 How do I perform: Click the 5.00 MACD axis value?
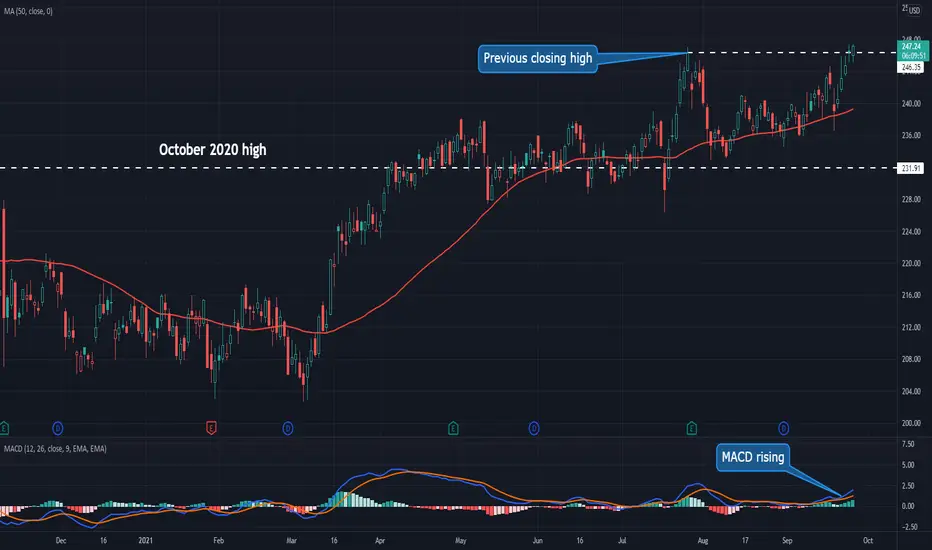(908, 465)
